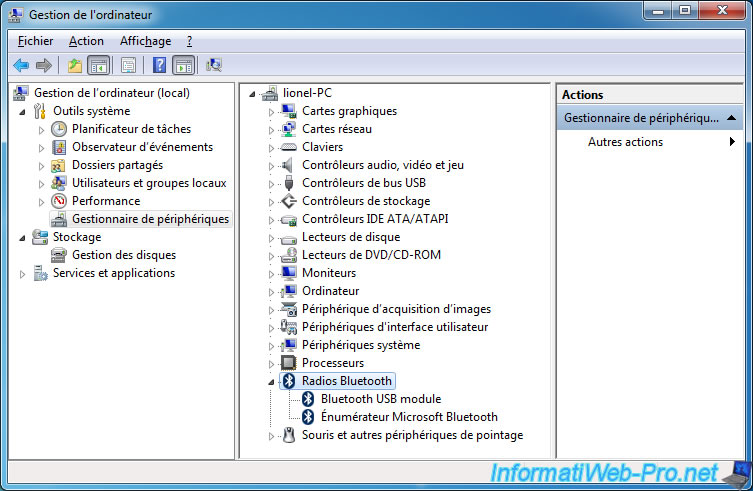Open the Action menu
Viewport: 753px width, 491px height.
tap(86, 41)
